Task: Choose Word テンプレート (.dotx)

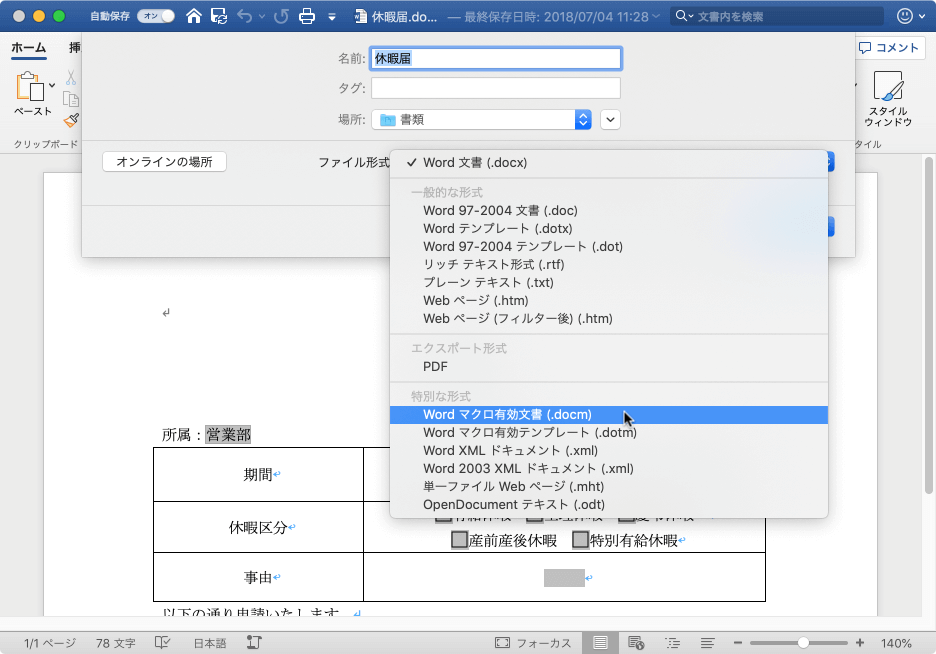Action: coord(609,229)
